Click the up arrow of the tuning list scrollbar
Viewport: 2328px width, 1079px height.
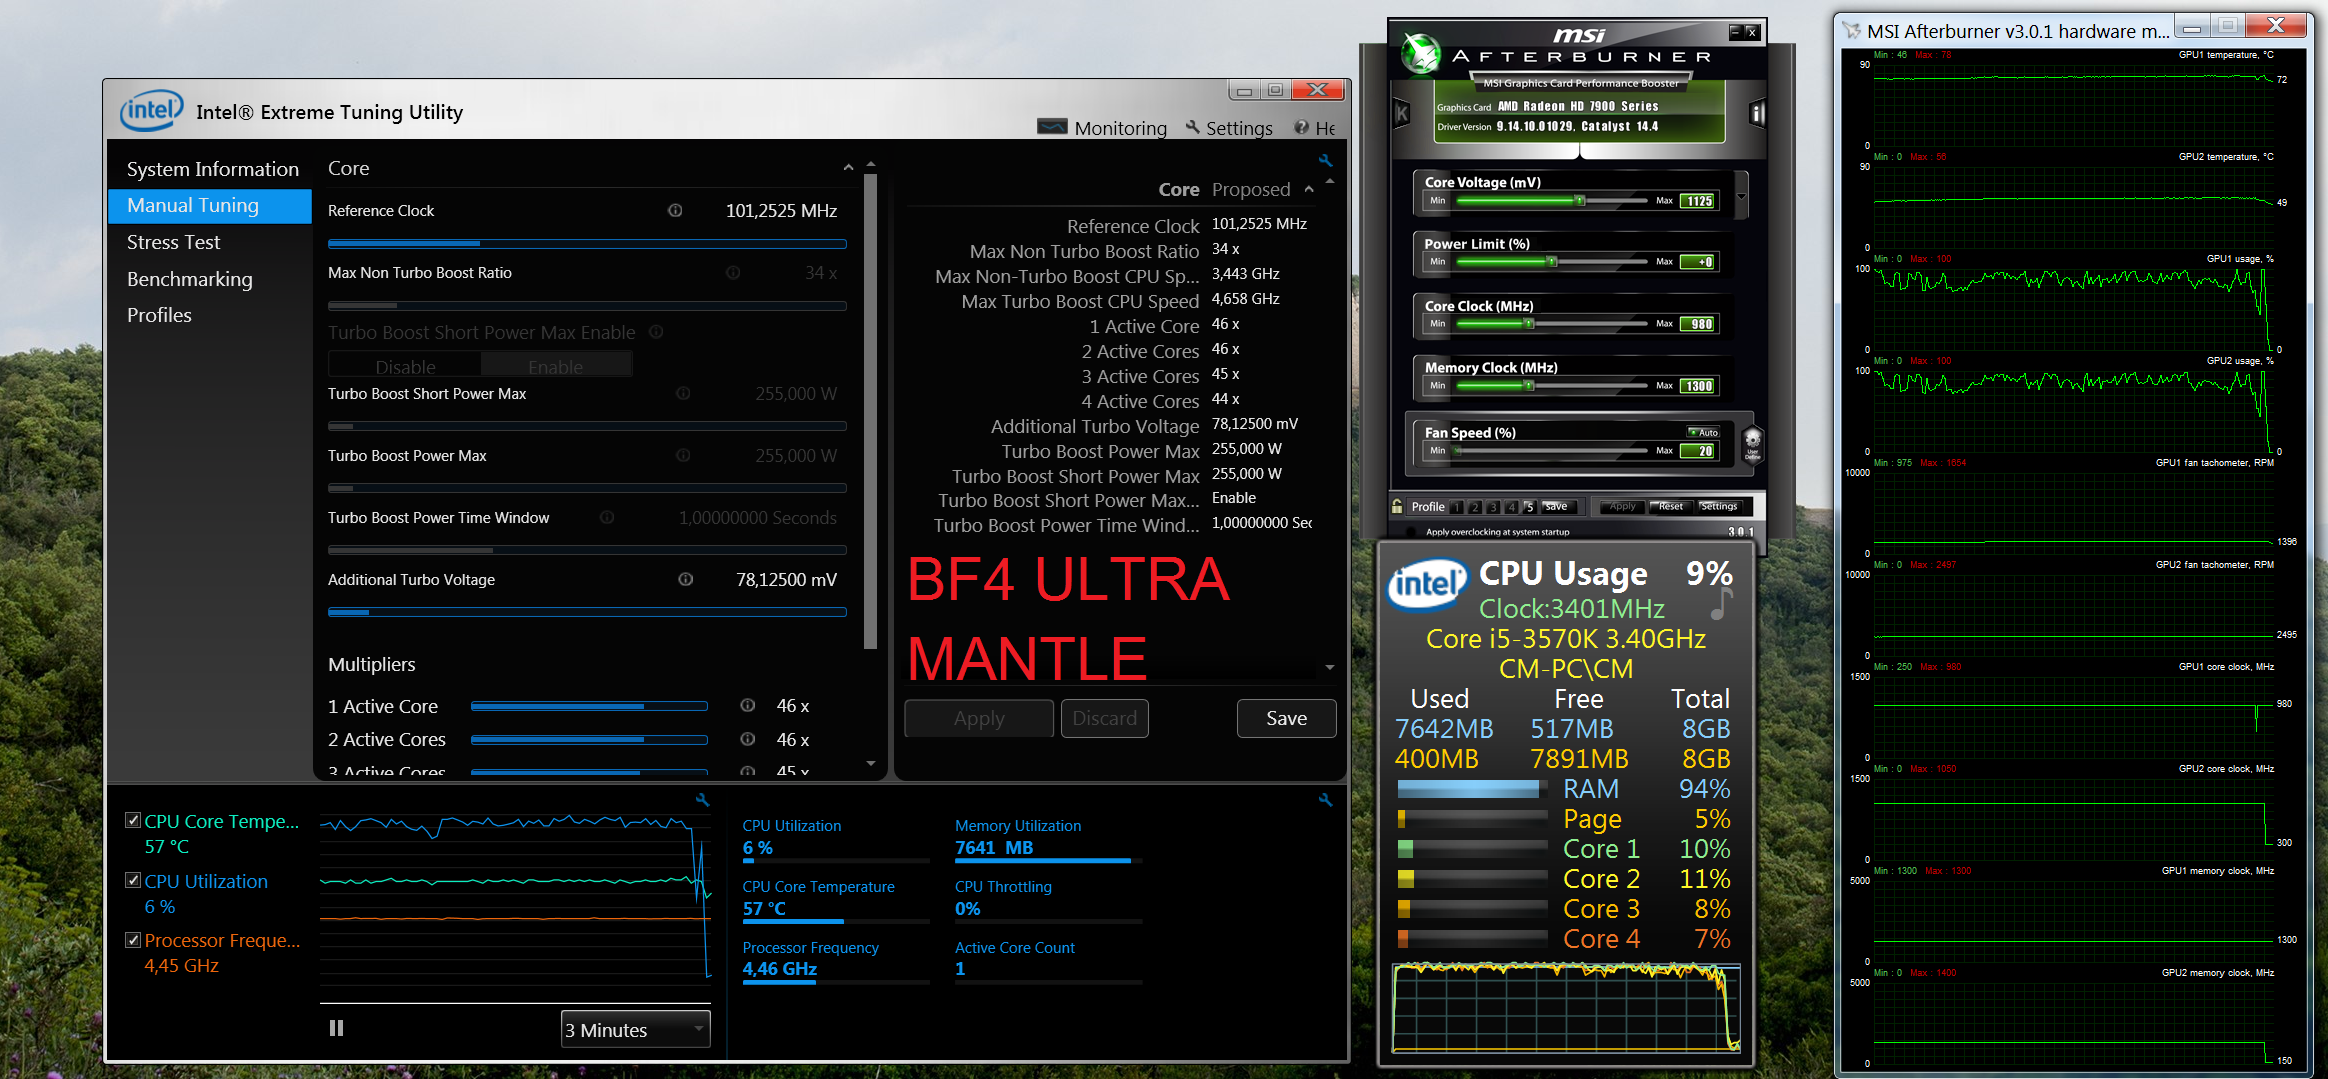(870, 163)
